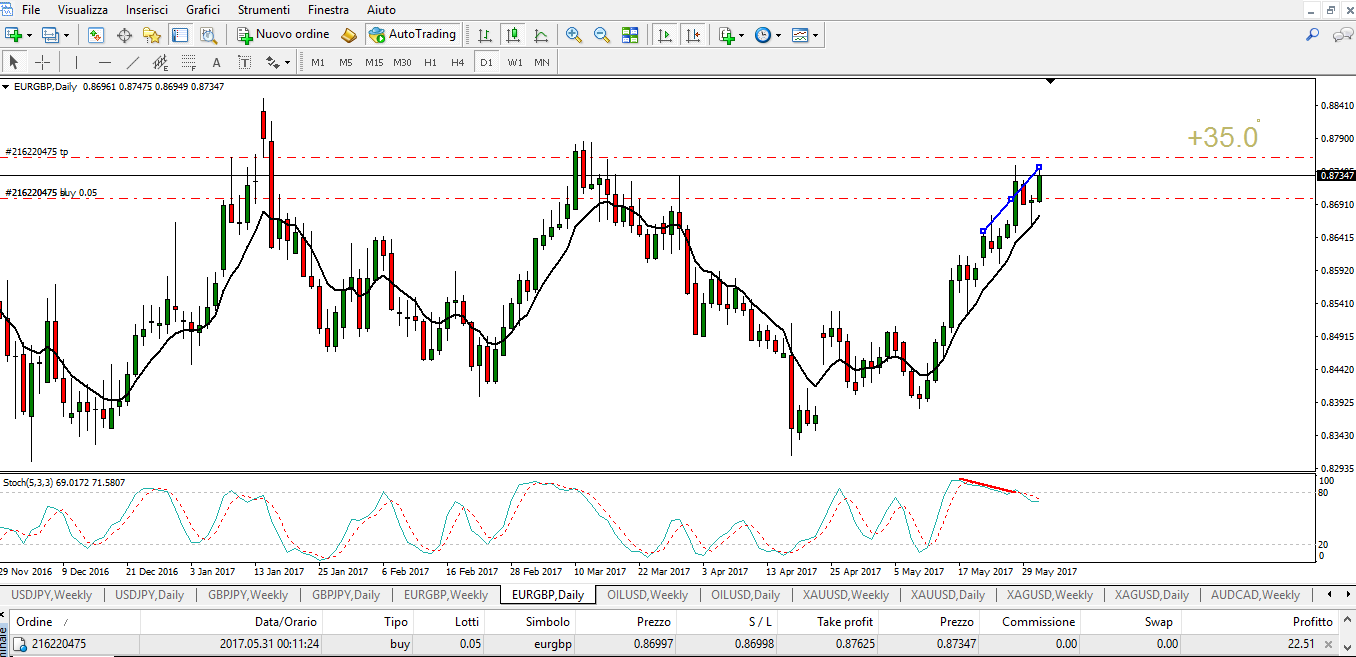1356x657 pixels.
Task: Open the MetaEditor book icon
Action: (x=349, y=35)
